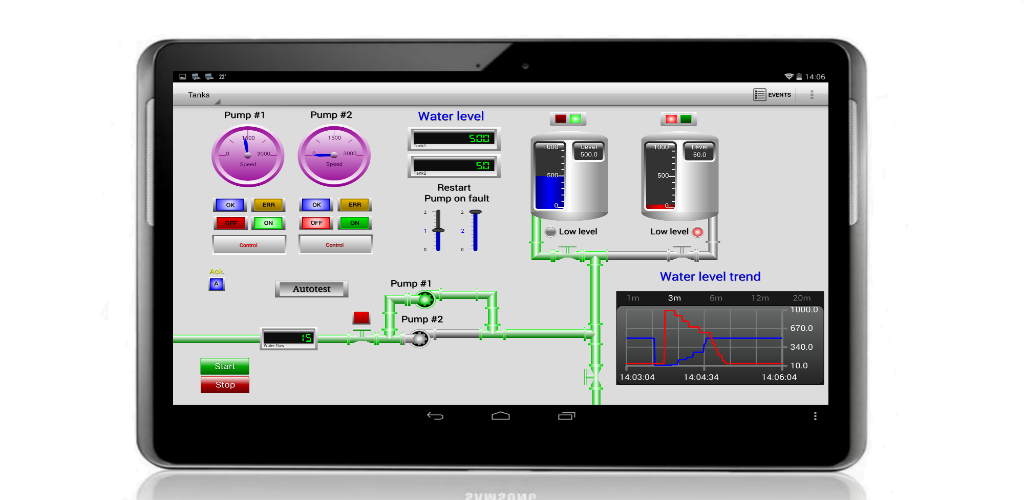The height and width of the screenshot is (500, 1024).
Task: Select the 6m trend time range
Action: pos(716,298)
